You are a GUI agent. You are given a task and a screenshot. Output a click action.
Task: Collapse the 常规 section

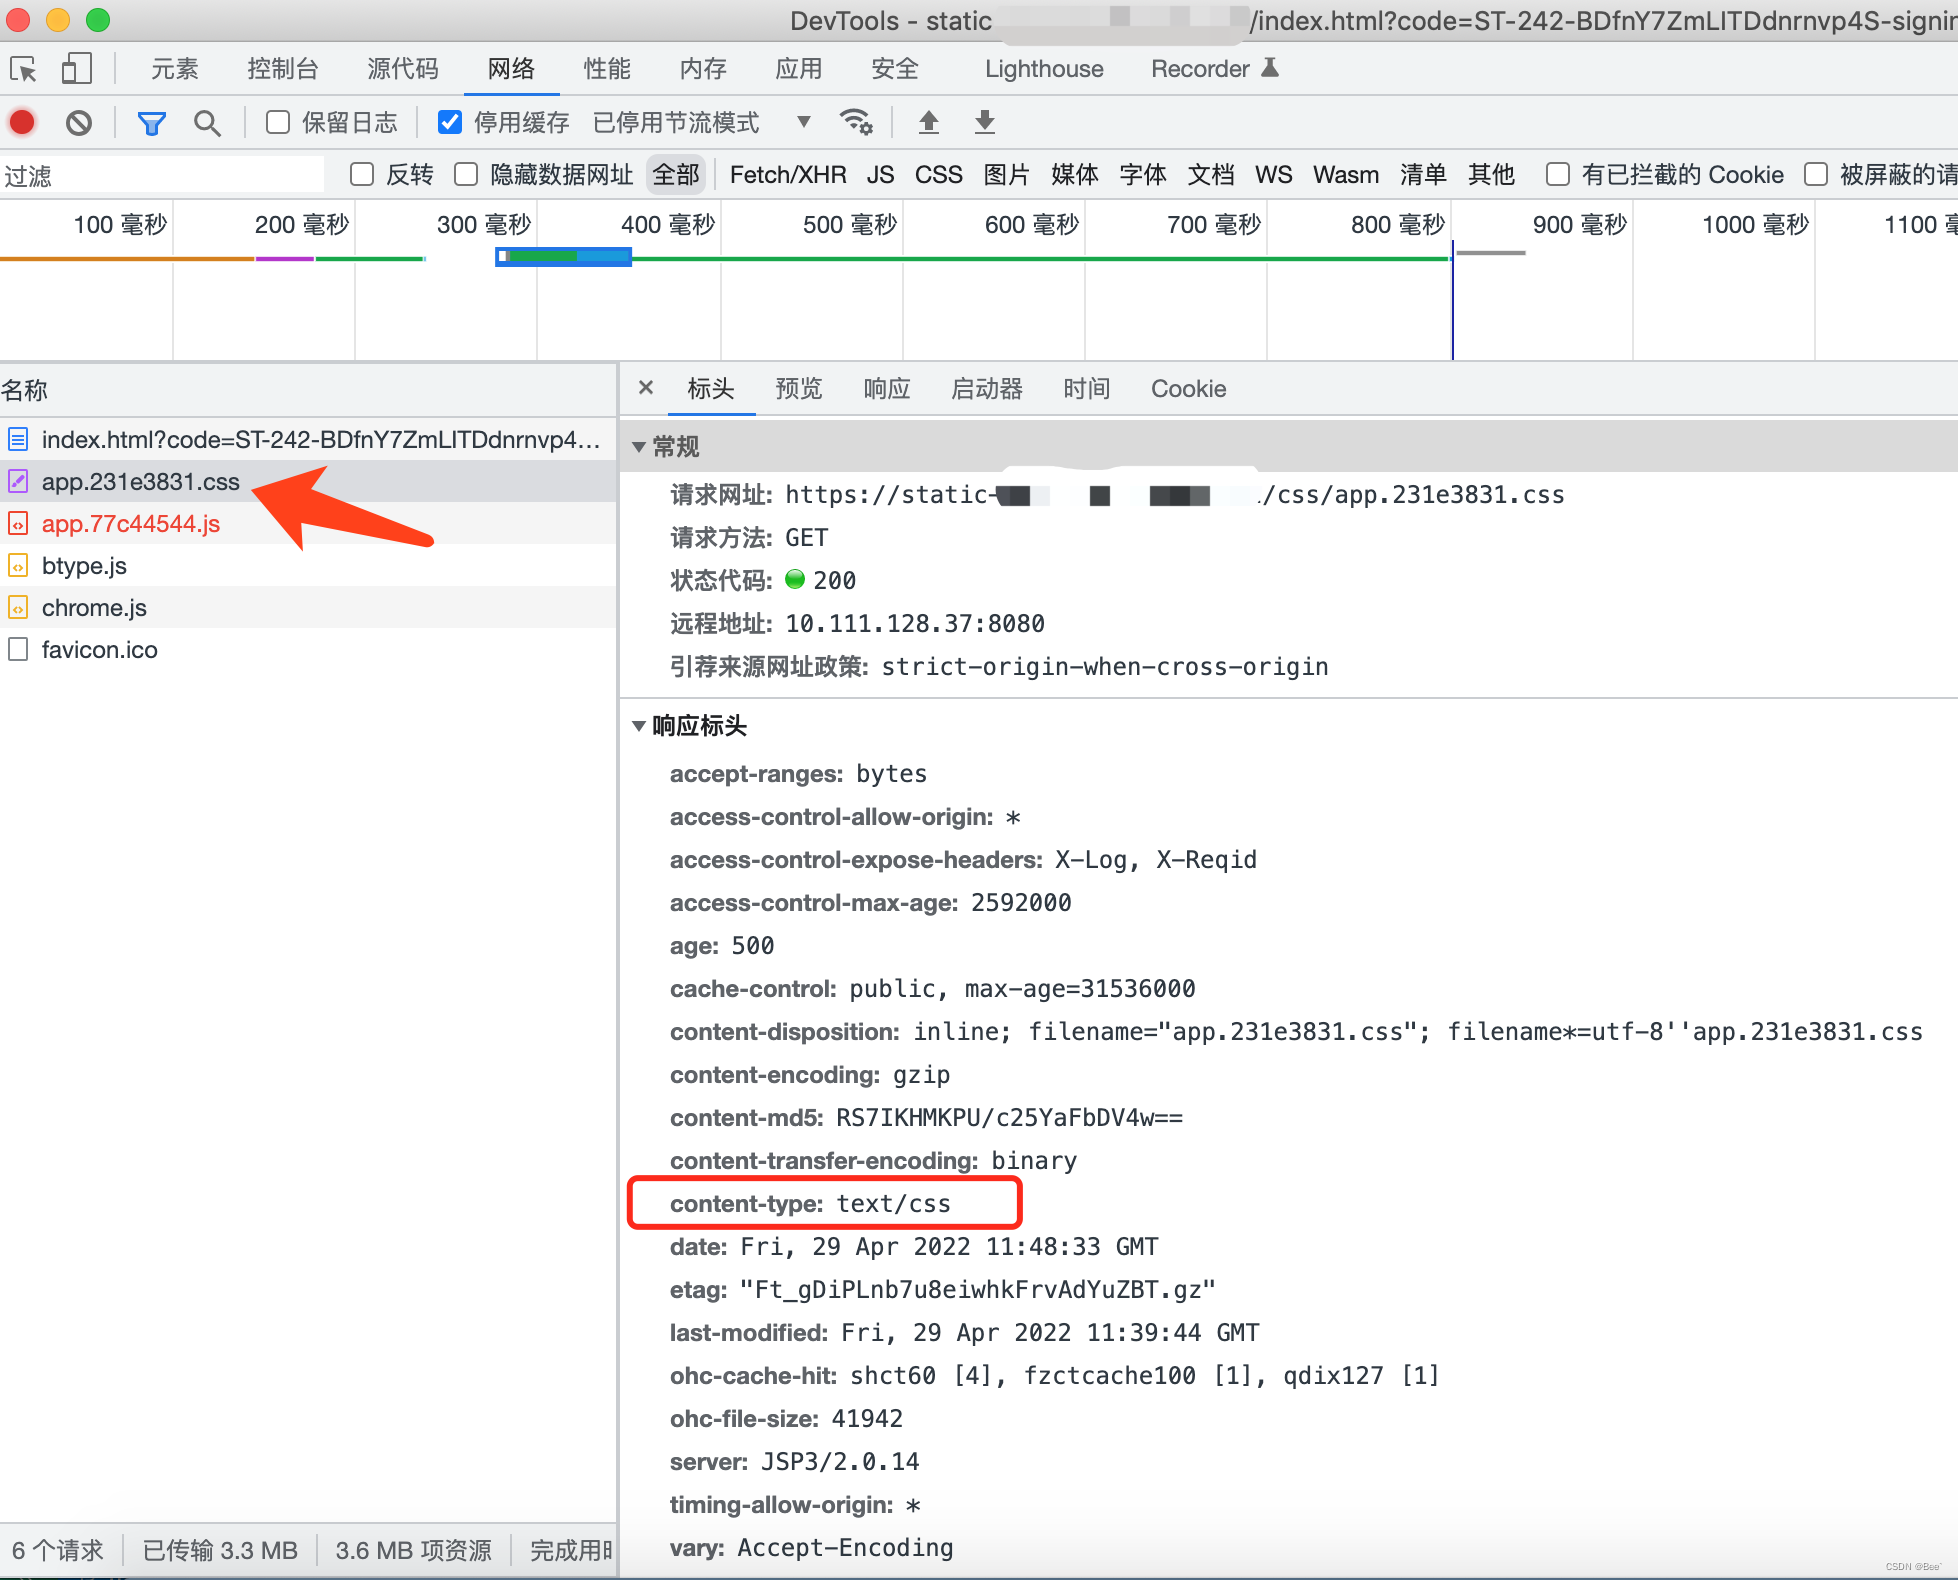point(639,447)
